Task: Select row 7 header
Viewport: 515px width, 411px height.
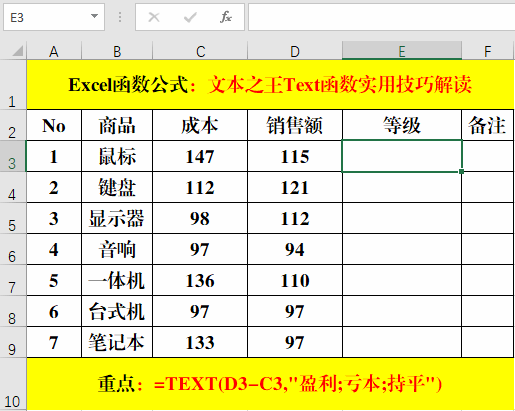Action: (x=13, y=280)
